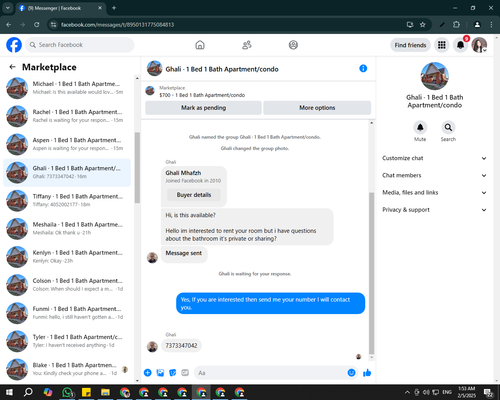
Task: Click the phone number 7373347042 message
Action: click(181, 346)
